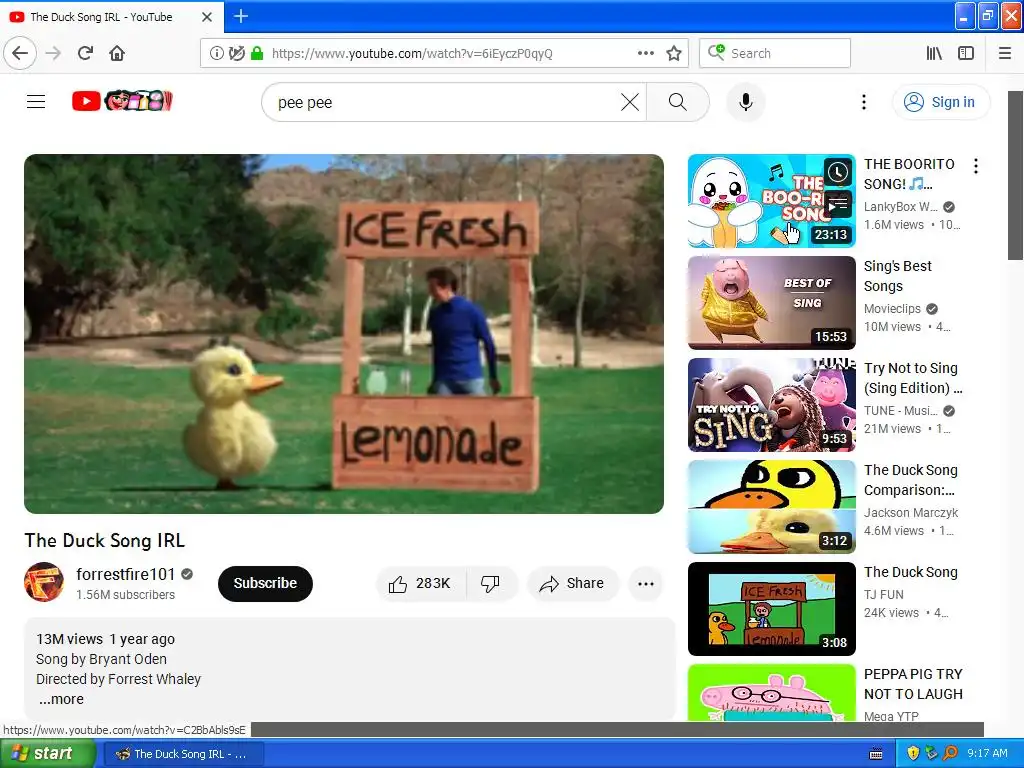Click the Firefox Search box

(x=775, y=54)
